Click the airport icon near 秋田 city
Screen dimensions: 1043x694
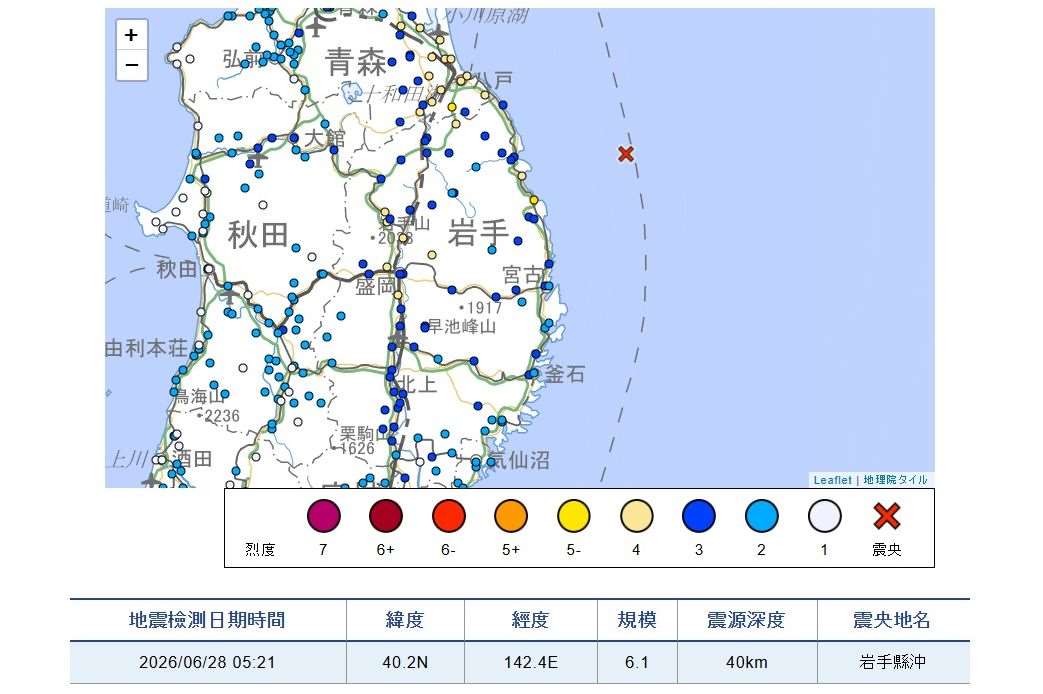[x=229, y=293]
